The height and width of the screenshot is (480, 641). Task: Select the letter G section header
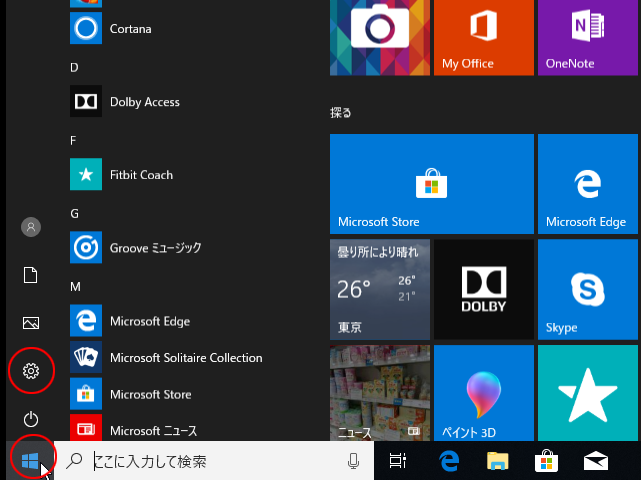point(74,213)
